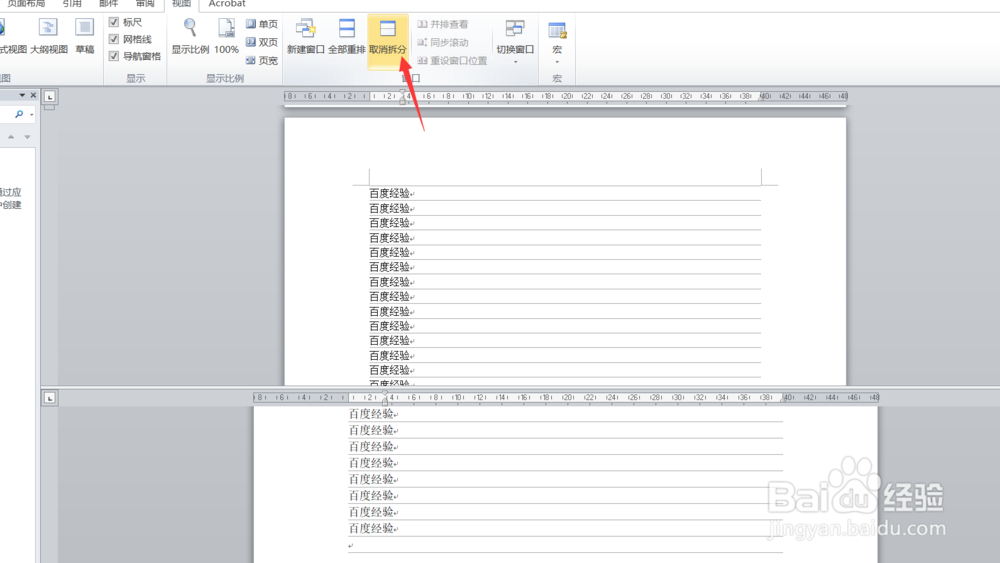
Task: Select Page Width view (页宽)
Action: (x=262, y=61)
